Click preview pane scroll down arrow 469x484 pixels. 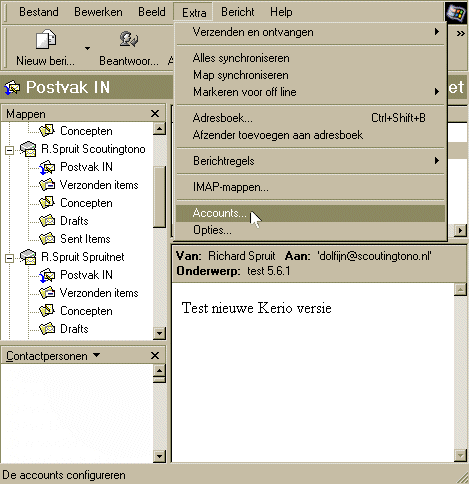pyautogui.click(x=460, y=455)
